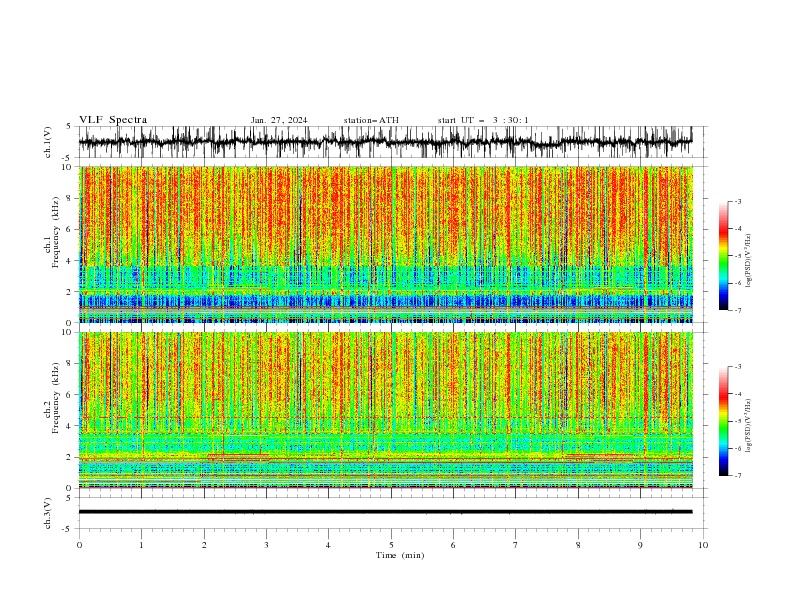Click the ch.1 voltage waveform plot

tap(385, 142)
